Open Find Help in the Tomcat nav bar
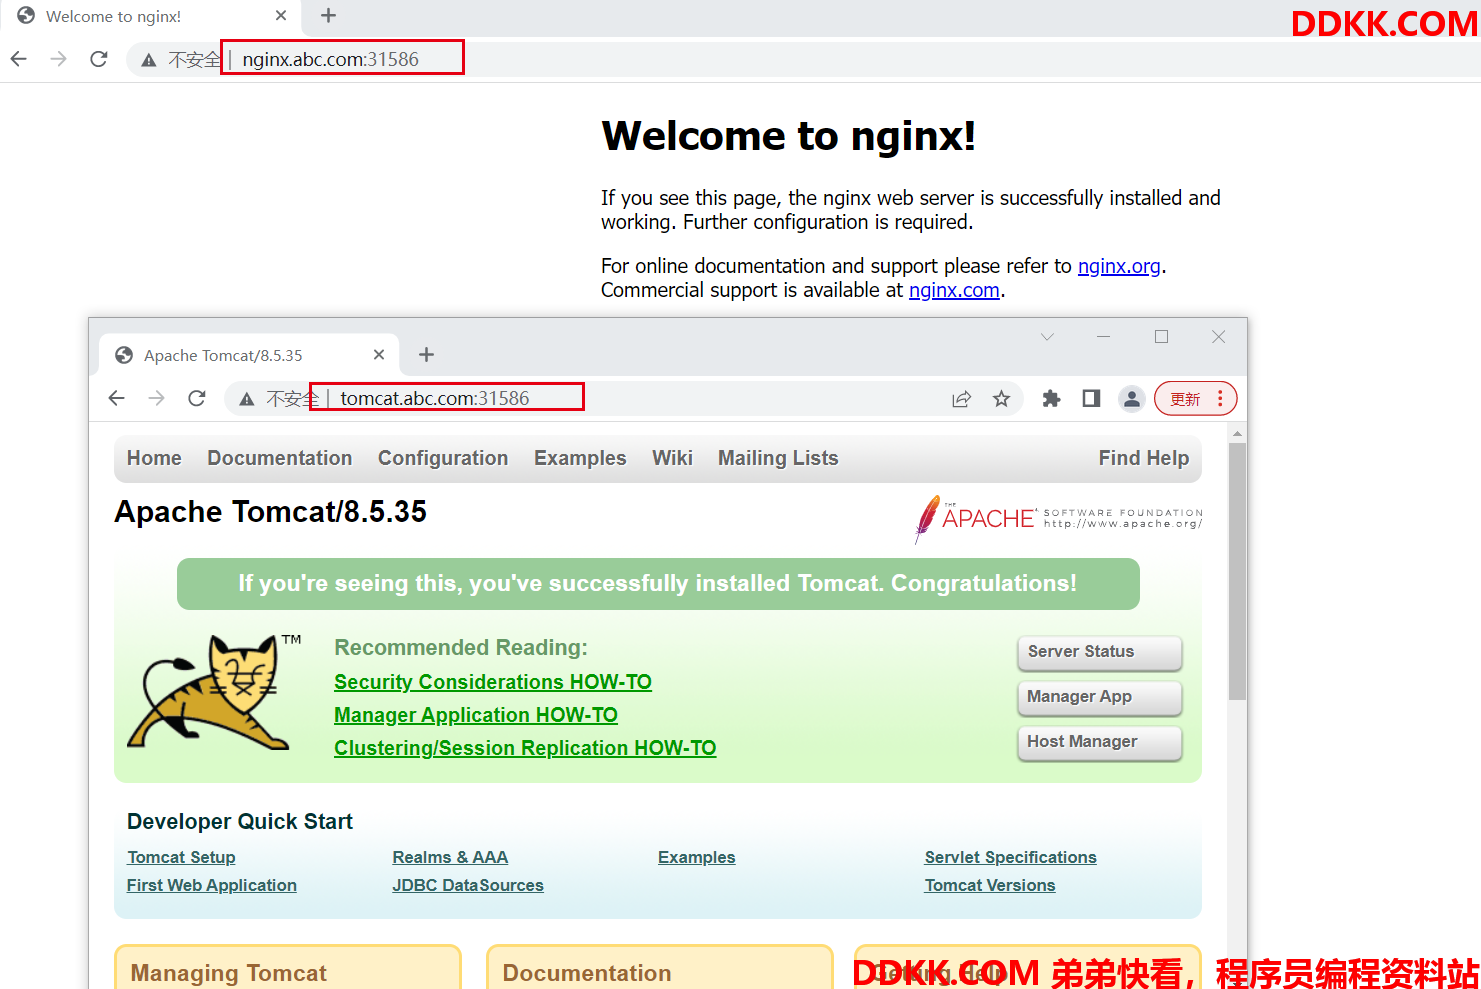 tap(1144, 458)
